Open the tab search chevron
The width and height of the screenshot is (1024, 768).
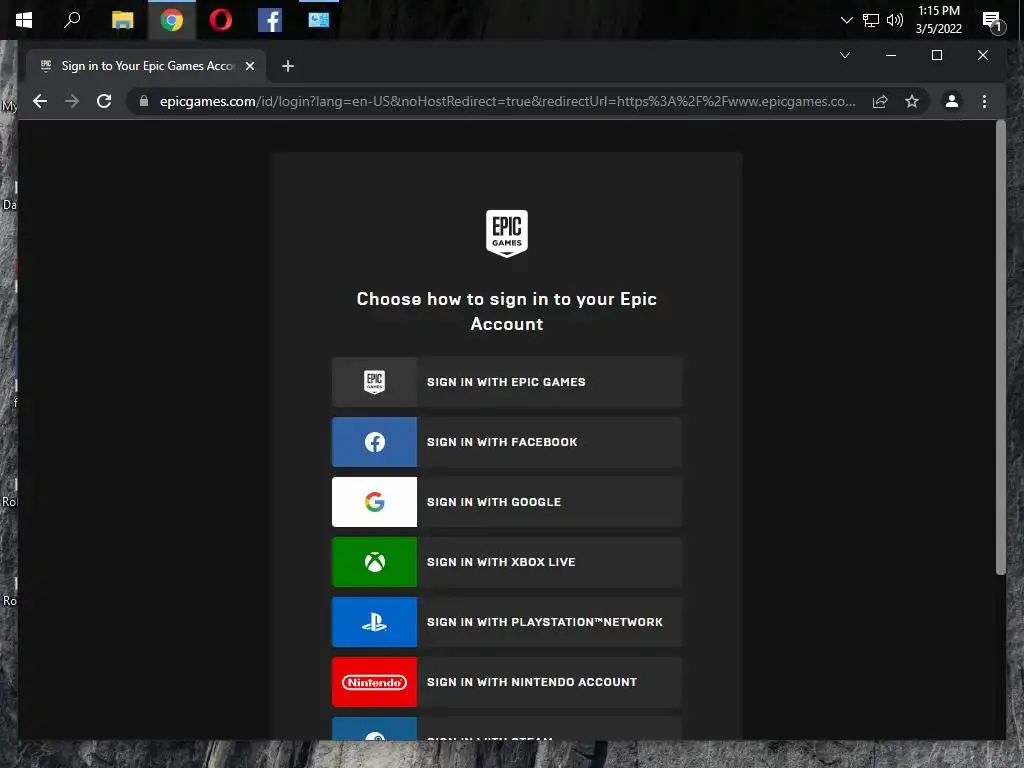[845, 55]
